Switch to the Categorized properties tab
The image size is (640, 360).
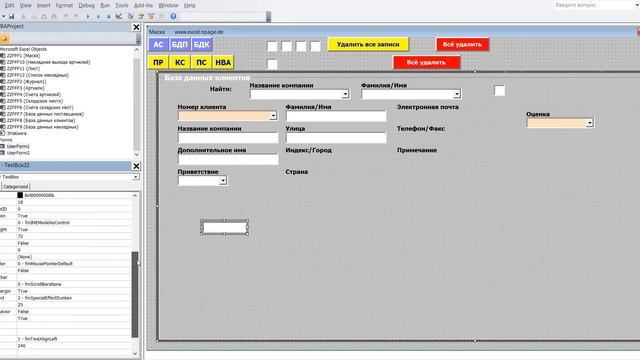[x=16, y=187]
